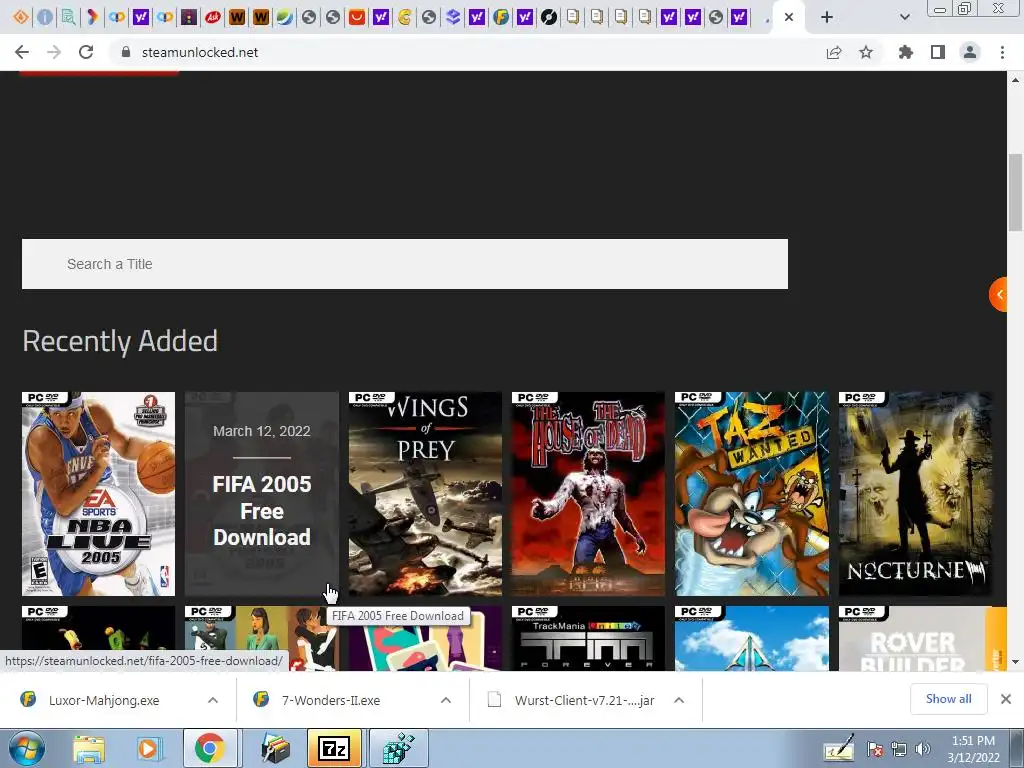Open the FIFA 2005 Free Download link
Image resolution: width=1024 pixels, height=768 pixels.
pos(262,494)
